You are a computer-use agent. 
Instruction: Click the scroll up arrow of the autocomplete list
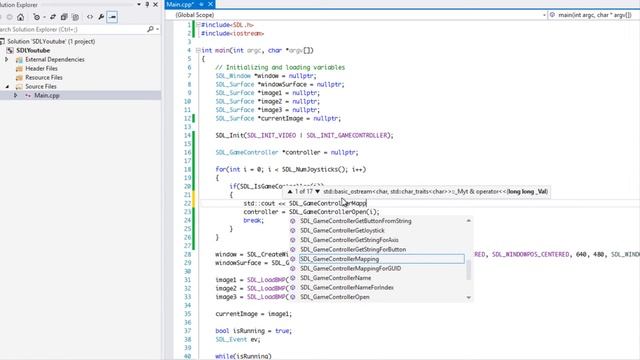tap(469, 220)
